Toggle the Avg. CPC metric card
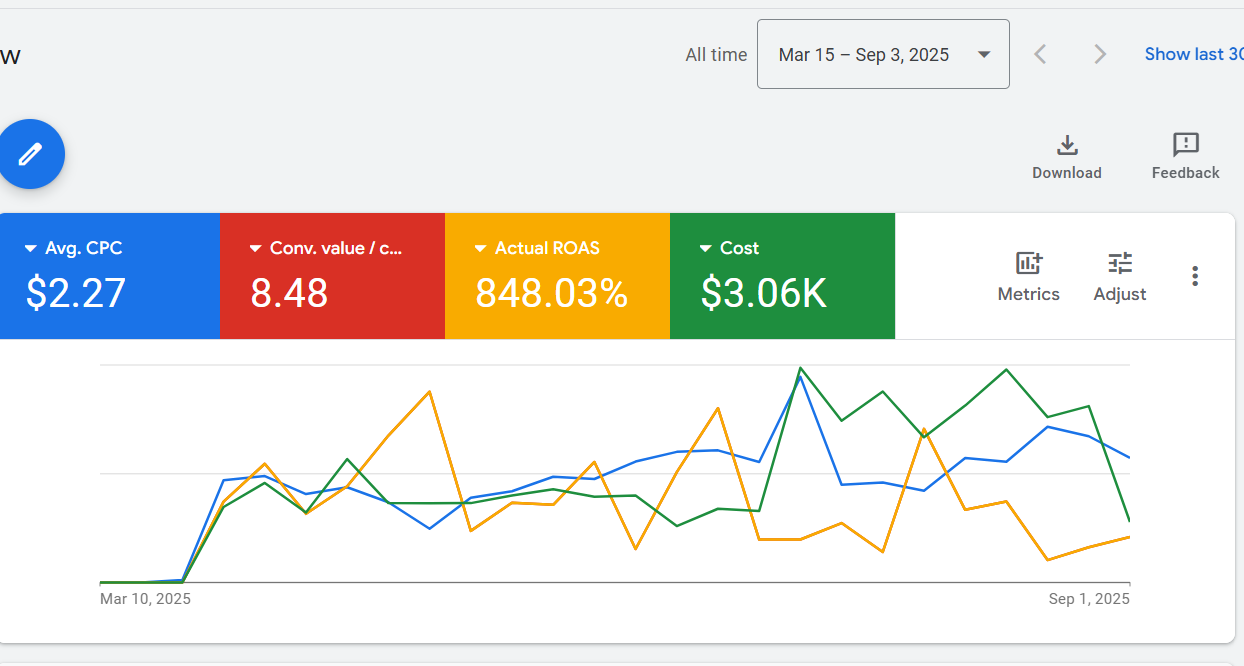Image resolution: width=1244 pixels, height=666 pixels. tap(109, 276)
